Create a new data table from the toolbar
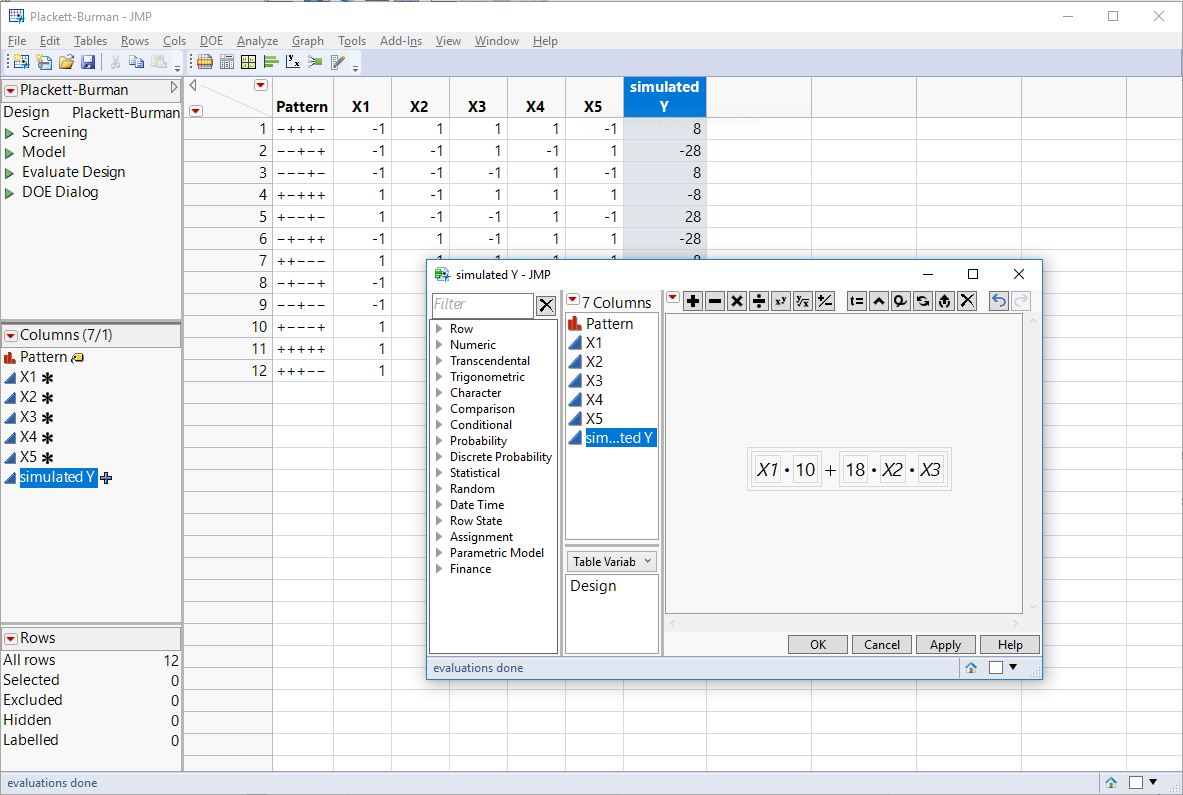 [x=21, y=61]
